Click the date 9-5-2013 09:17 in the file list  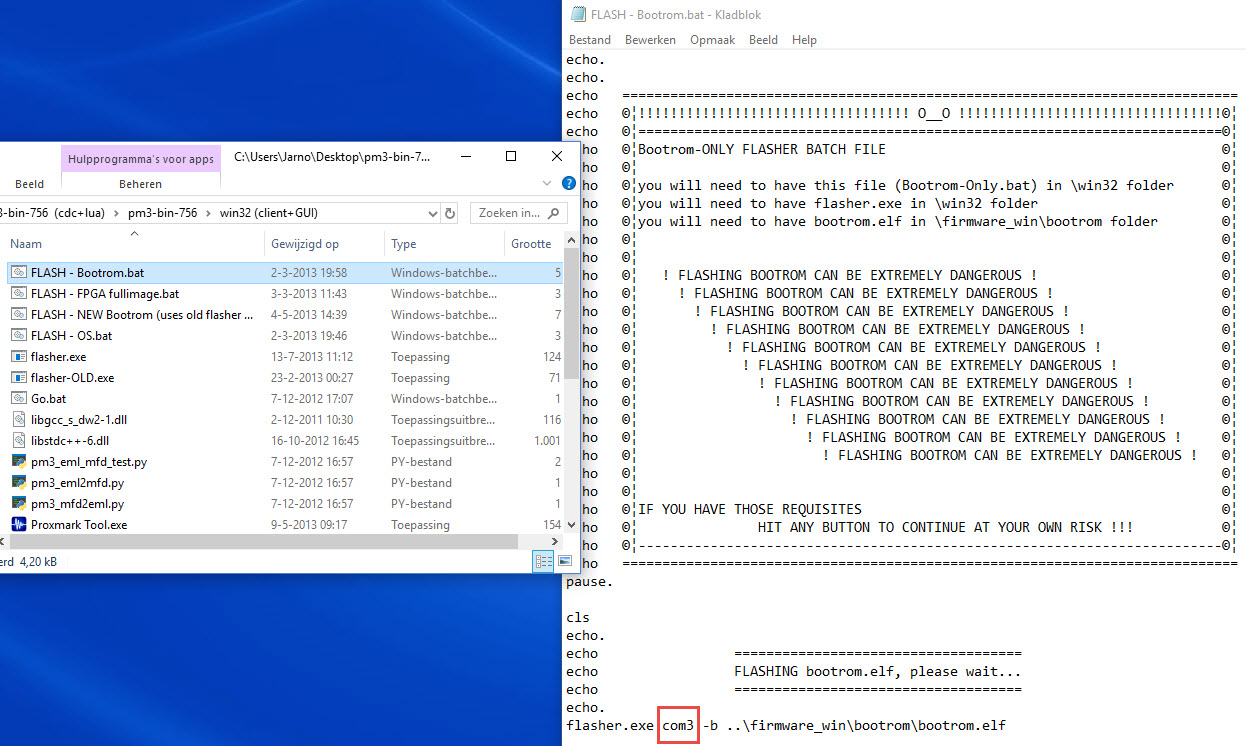click(307, 525)
